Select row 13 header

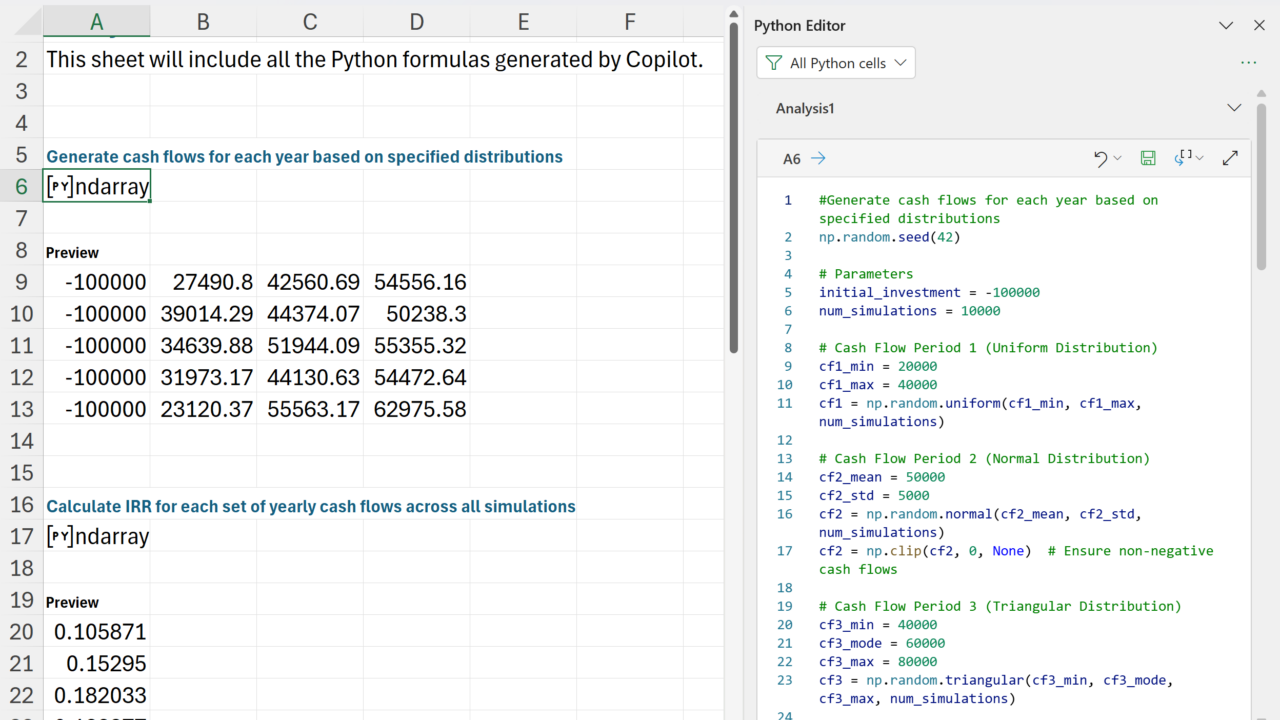21,410
